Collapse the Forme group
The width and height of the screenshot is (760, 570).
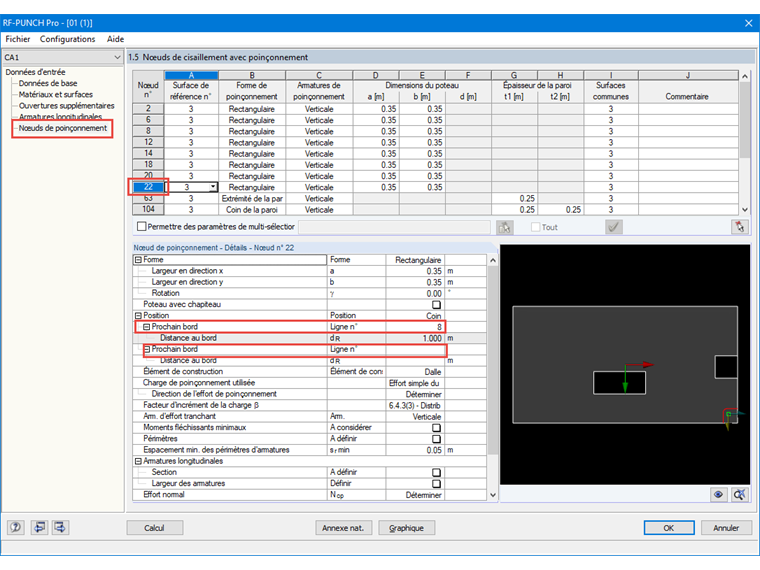[138, 260]
